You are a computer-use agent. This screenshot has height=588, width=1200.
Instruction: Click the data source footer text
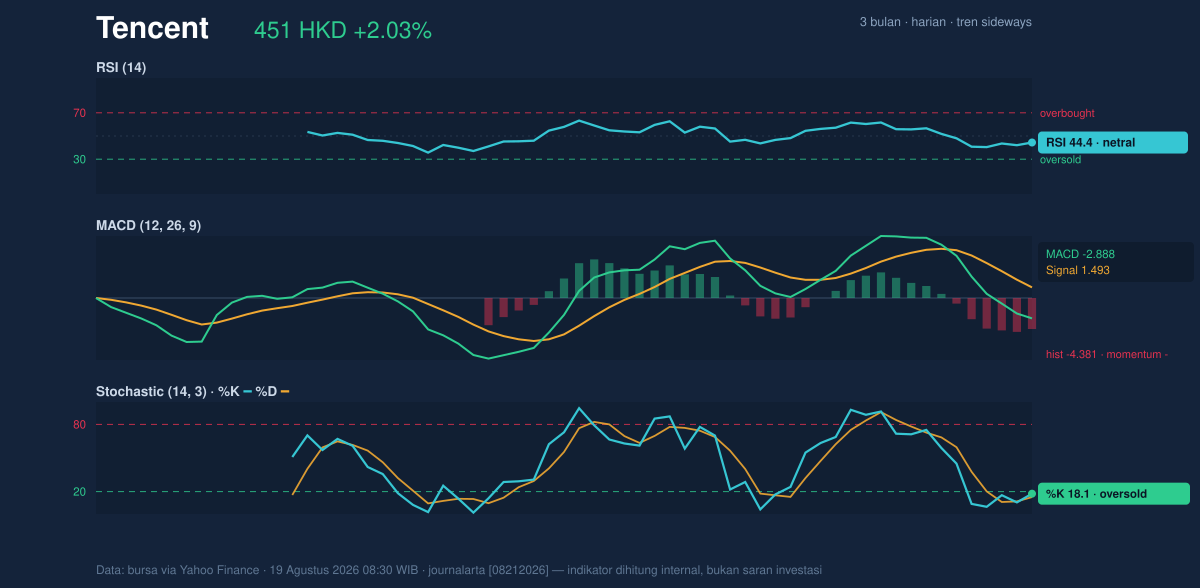459,570
